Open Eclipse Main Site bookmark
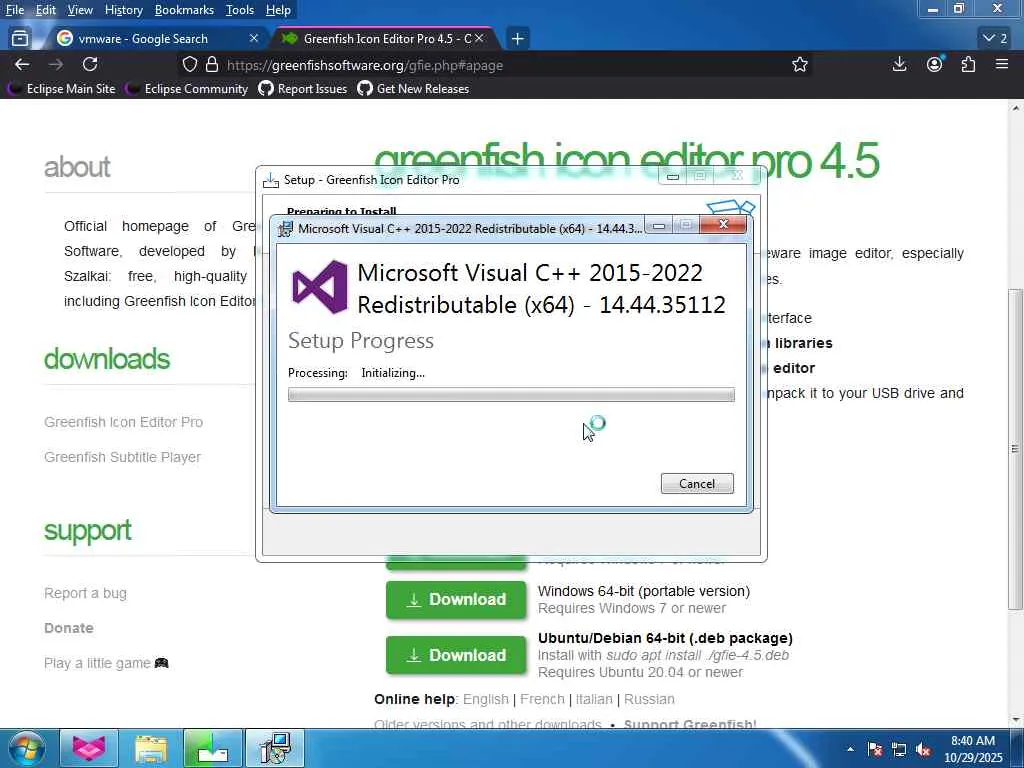 62,89
